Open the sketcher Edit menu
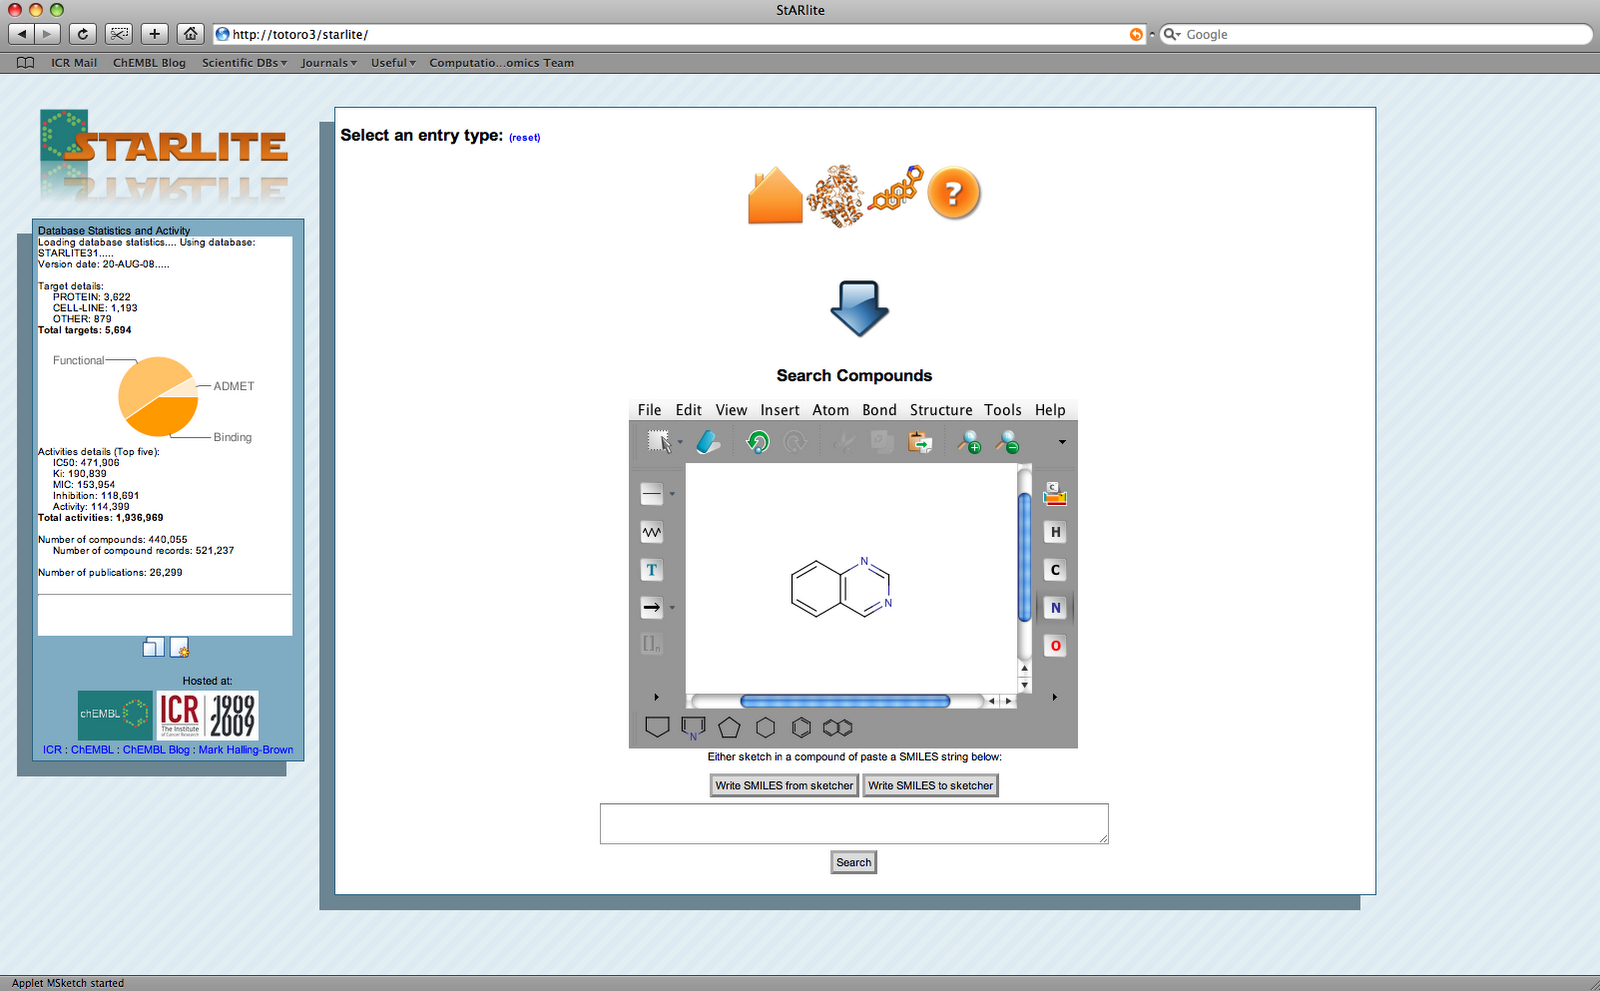The height and width of the screenshot is (991, 1600). point(689,410)
